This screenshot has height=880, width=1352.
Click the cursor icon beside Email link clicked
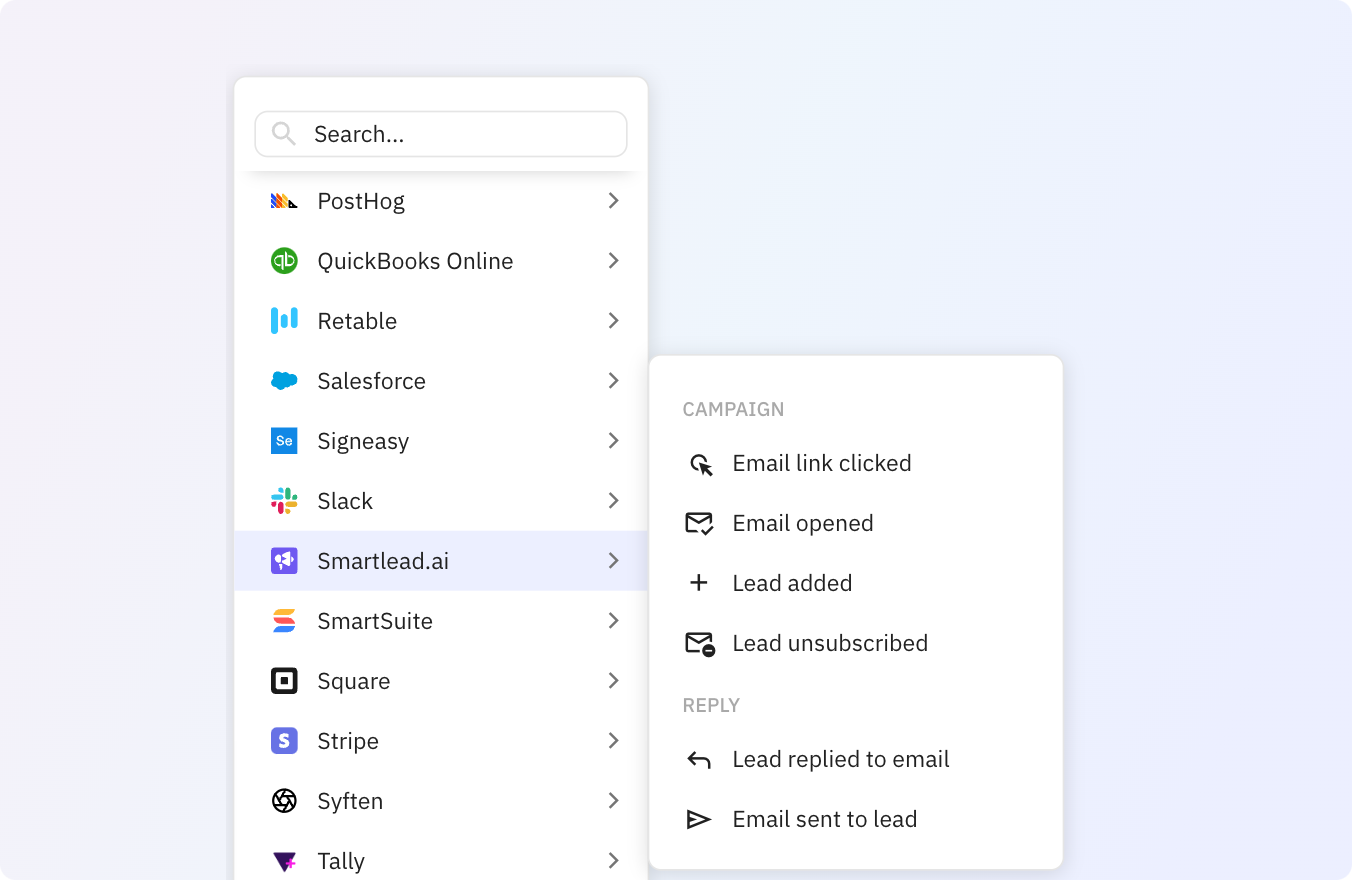click(701, 464)
